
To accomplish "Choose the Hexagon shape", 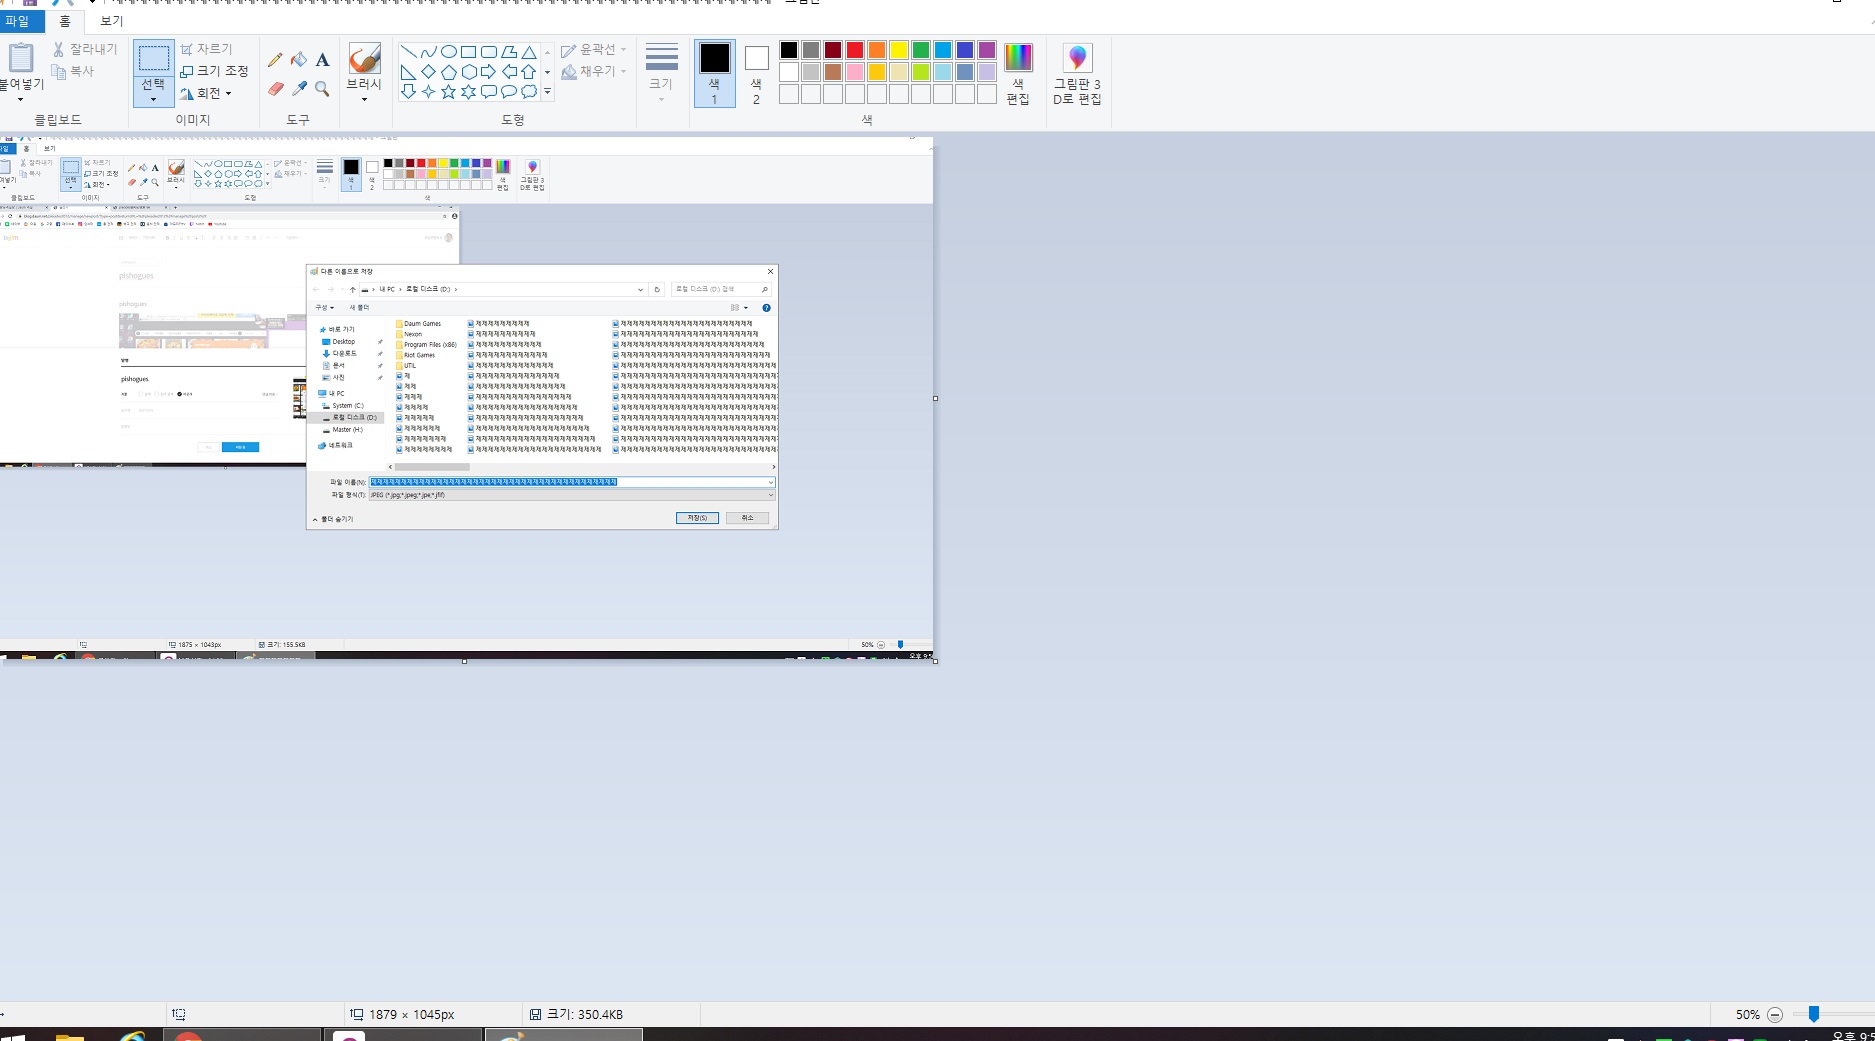I will coord(468,72).
